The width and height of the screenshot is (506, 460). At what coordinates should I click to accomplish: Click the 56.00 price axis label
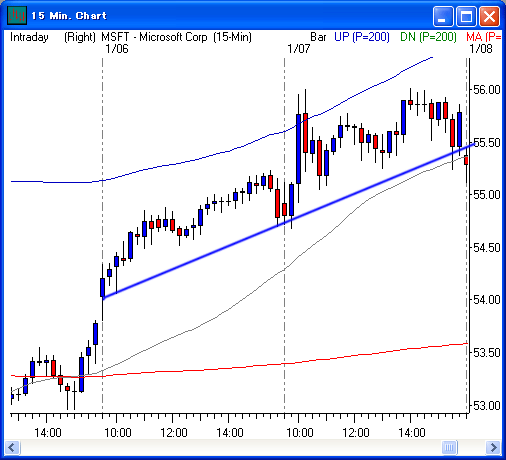pos(487,90)
